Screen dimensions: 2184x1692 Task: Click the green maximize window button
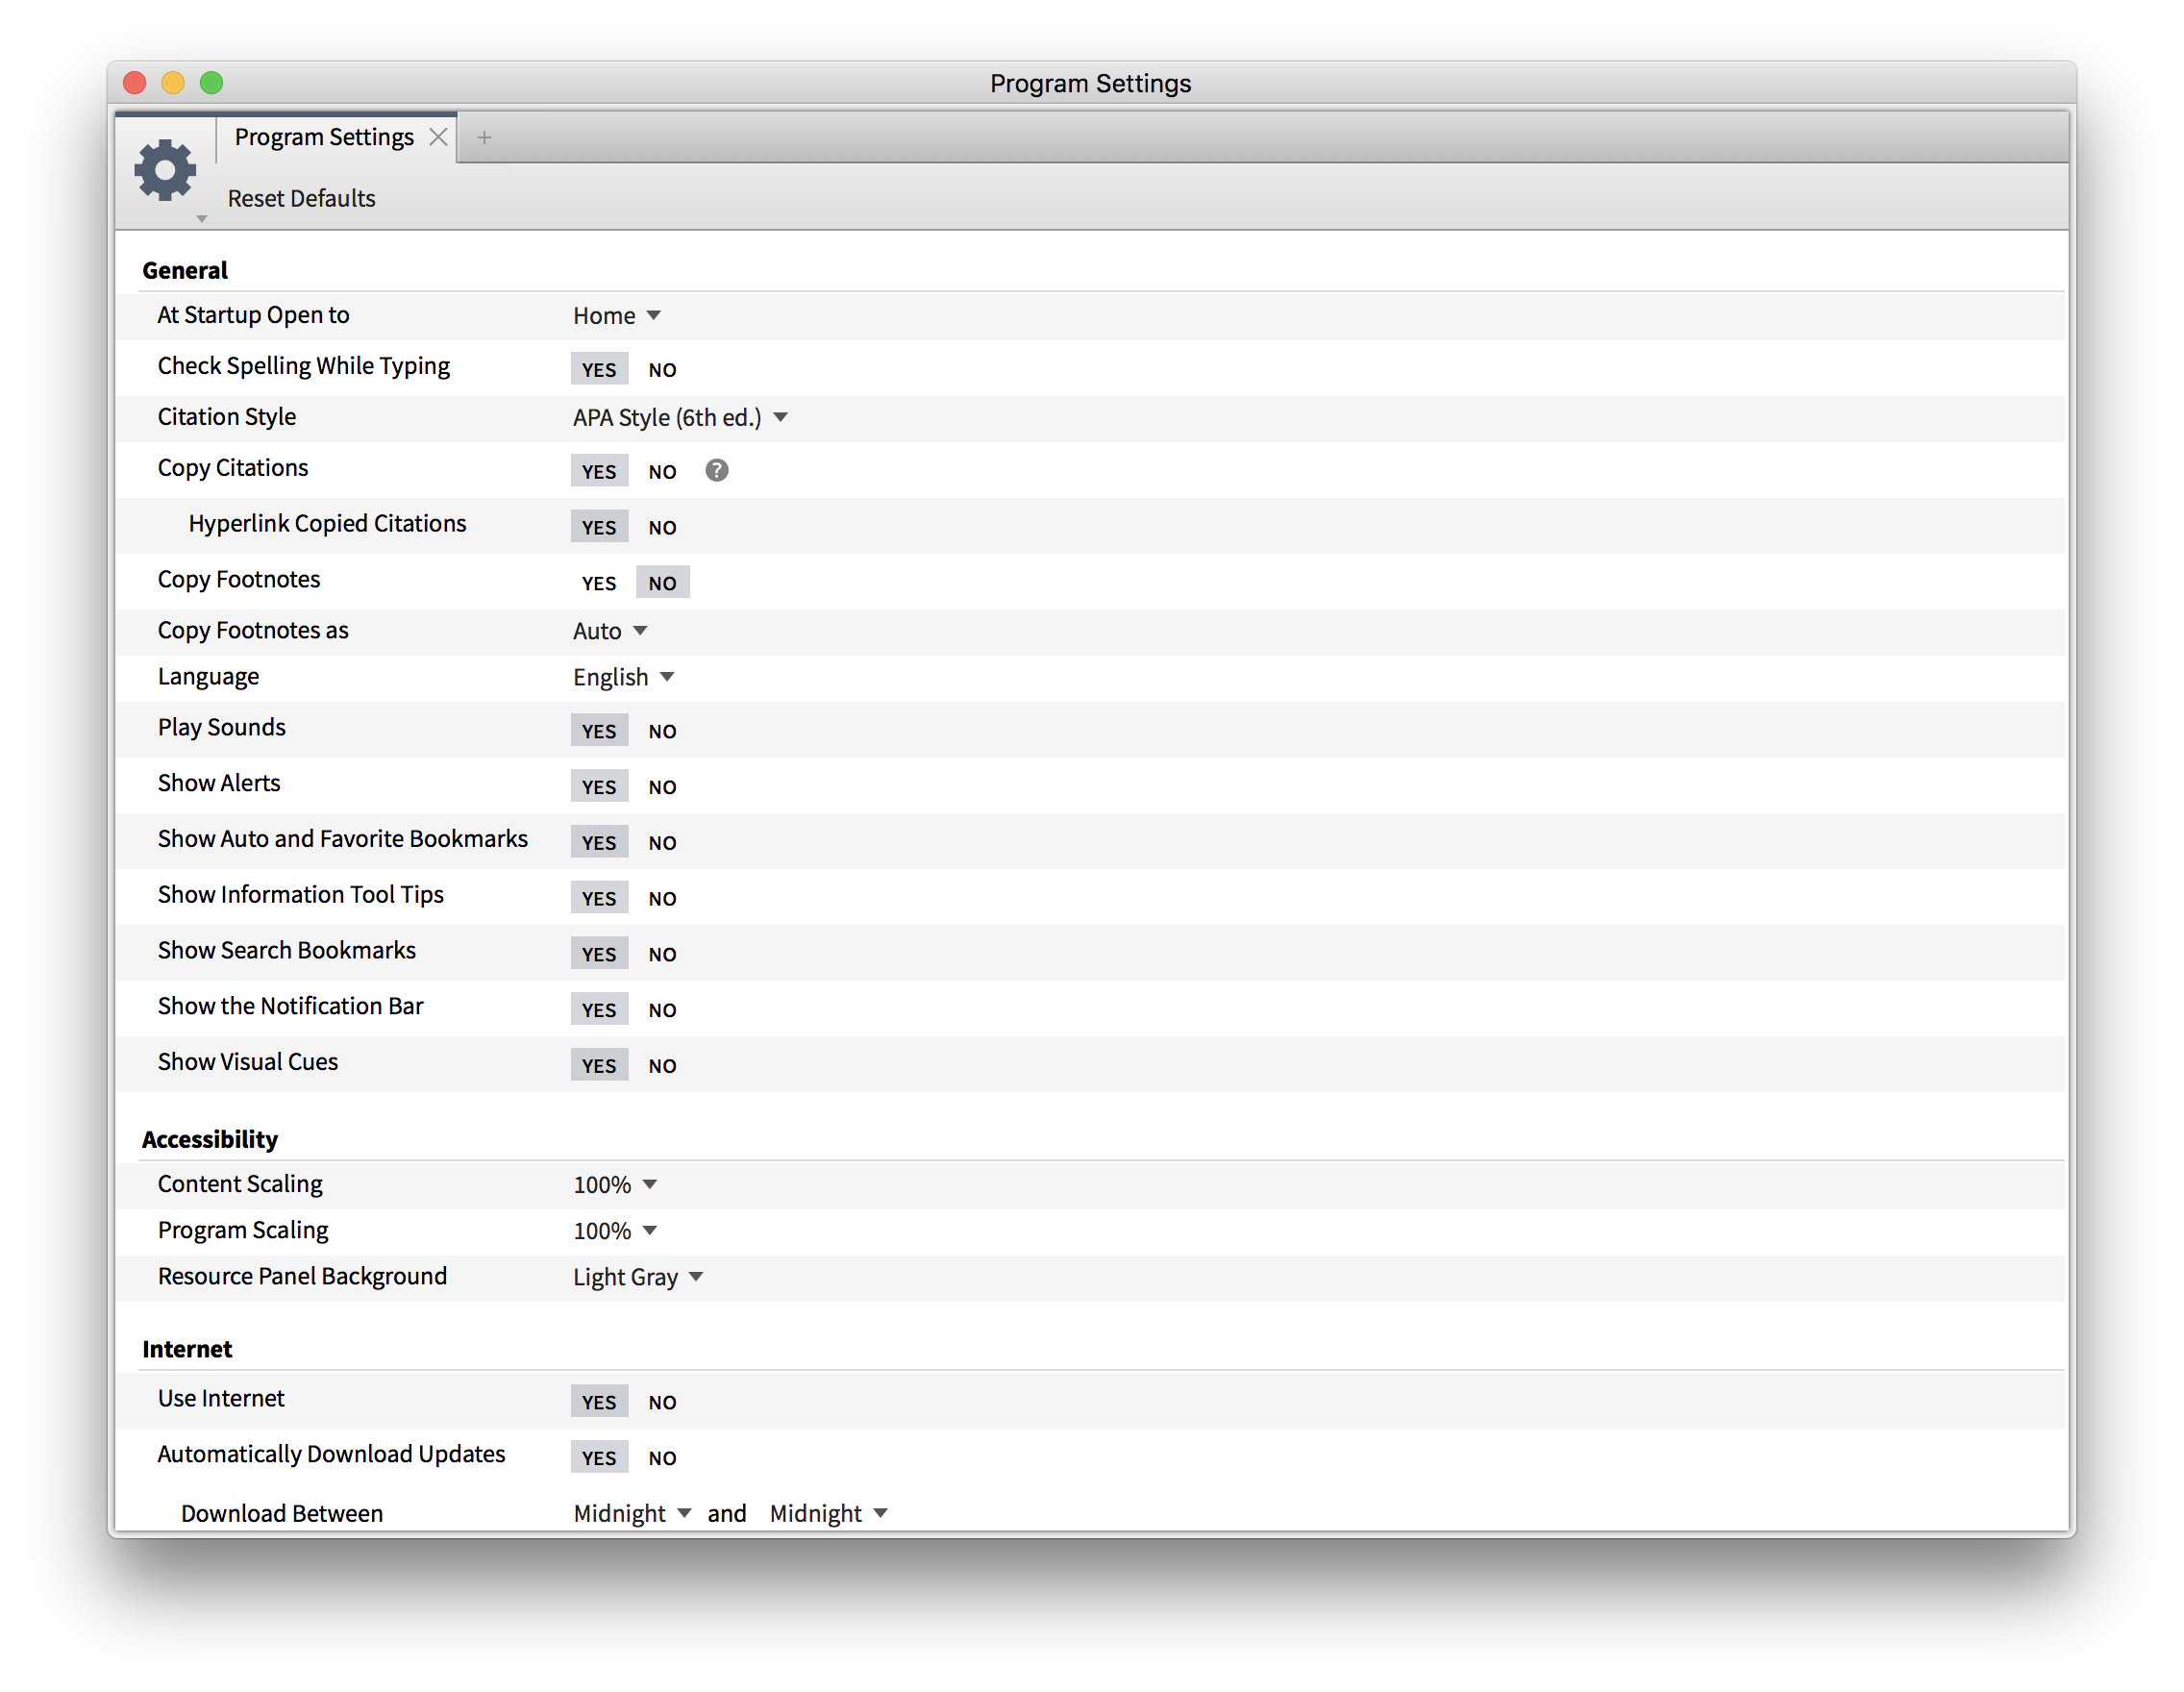click(211, 83)
